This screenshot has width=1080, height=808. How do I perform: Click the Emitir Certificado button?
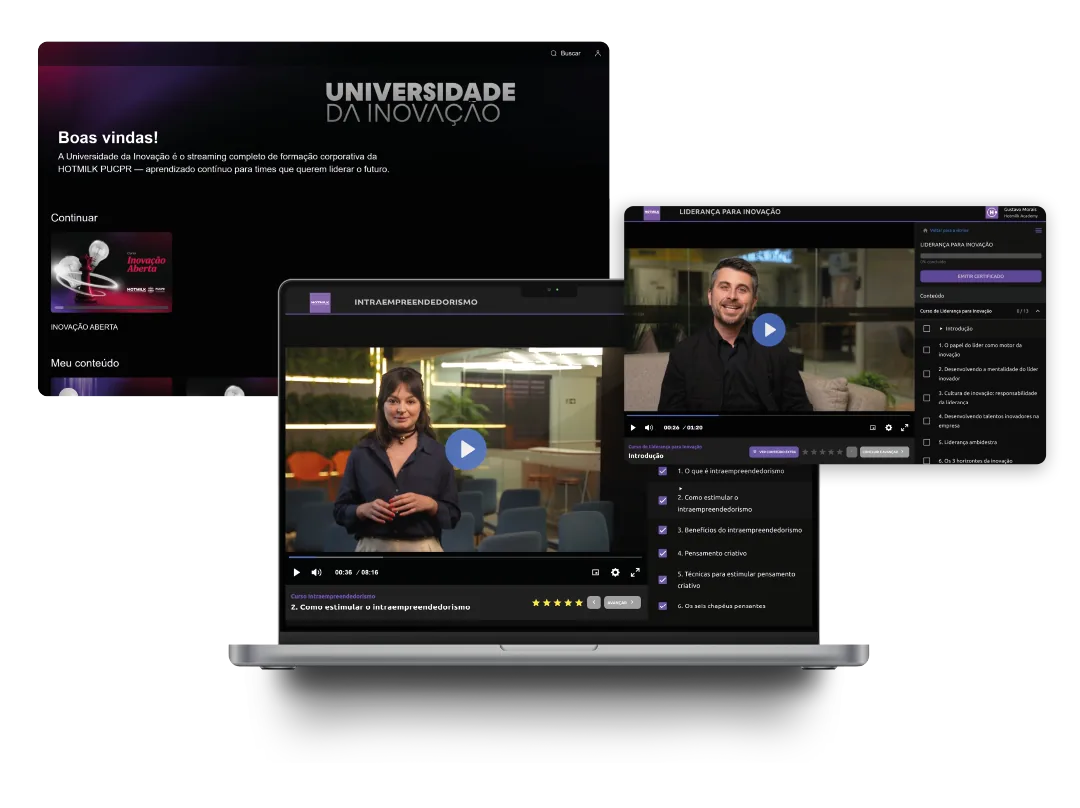980,276
